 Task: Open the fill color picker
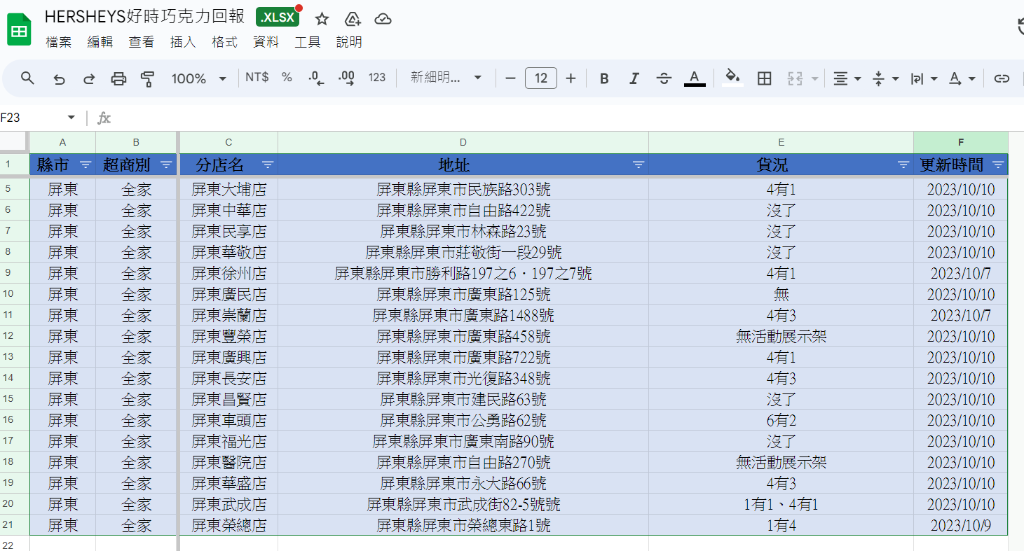tap(732, 78)
